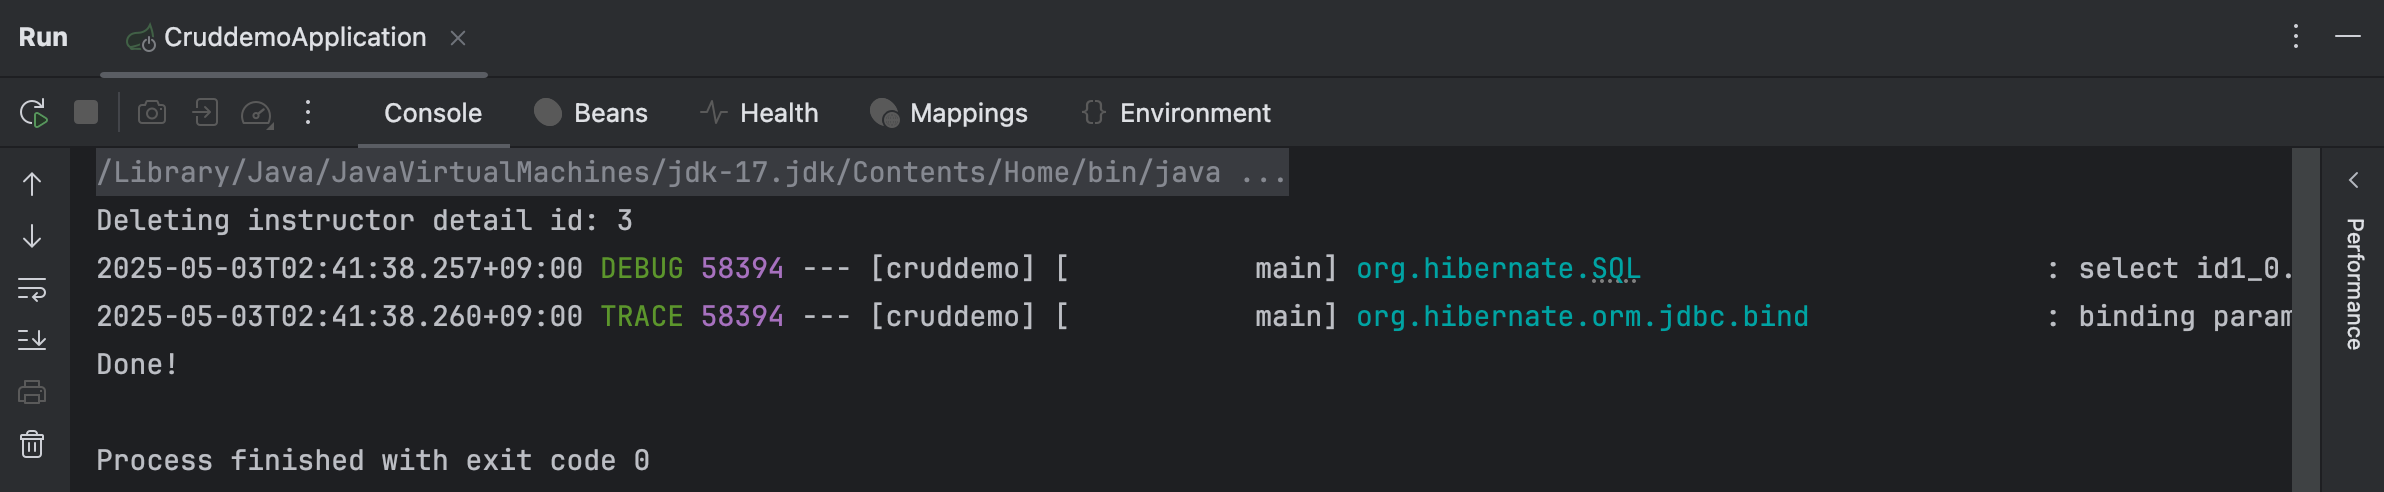Clear all console output with trash icon

(x=32, y=444)
